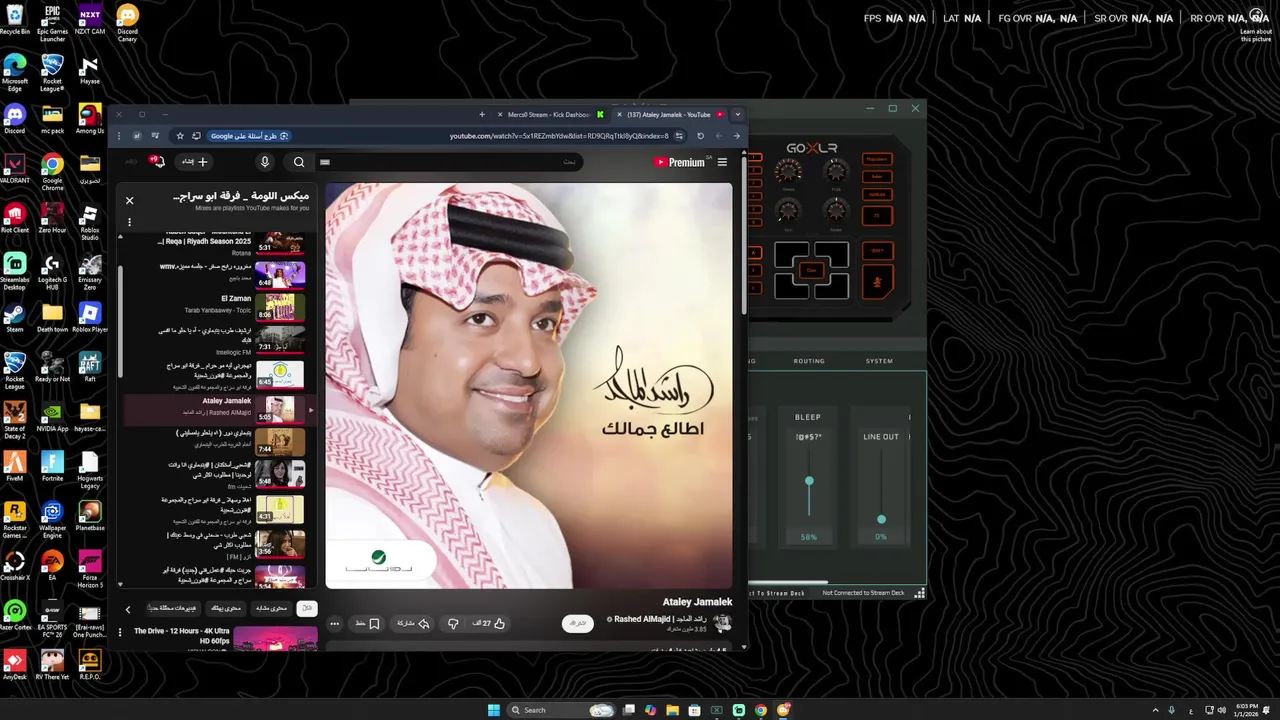
Task: Open YouTube Premium home logo
Action: 680,162
